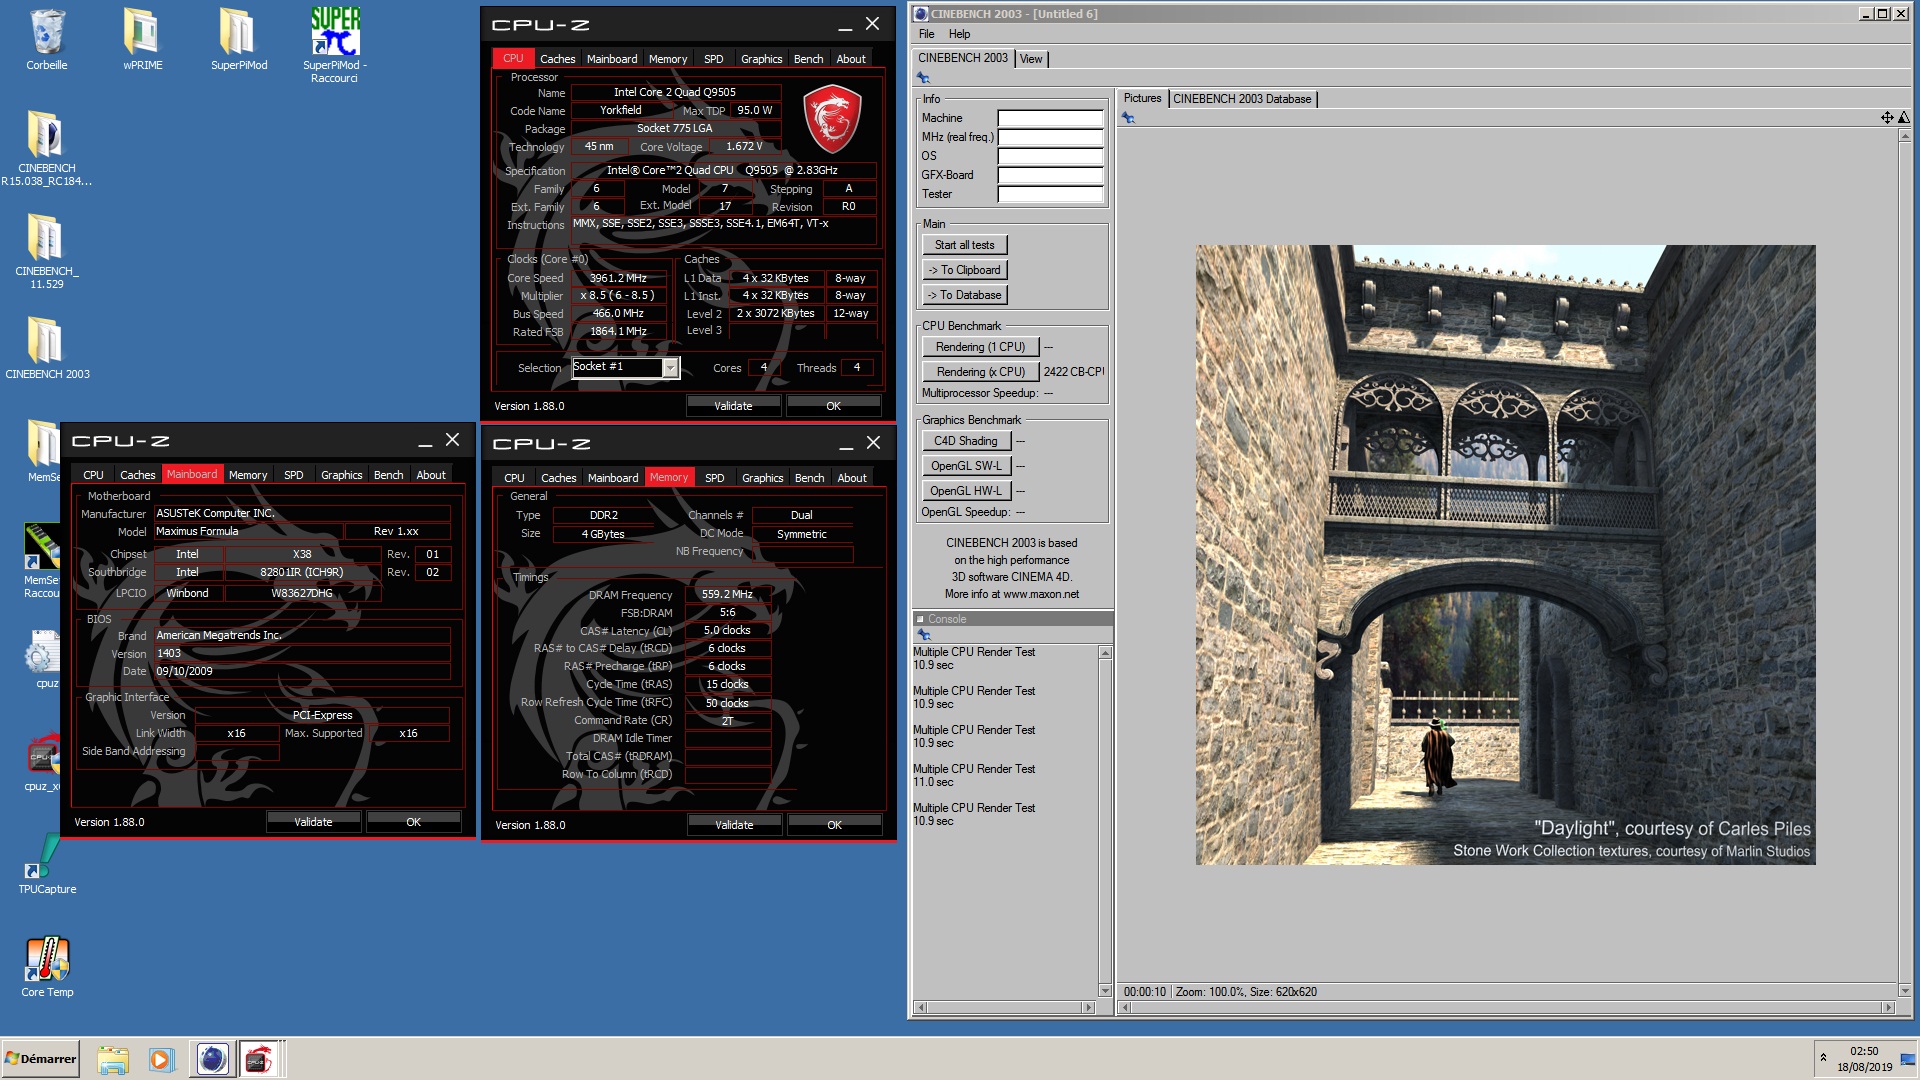Open Windows Explorer from the taskbar
Screen dimensions: 1920x1080
113,1059
